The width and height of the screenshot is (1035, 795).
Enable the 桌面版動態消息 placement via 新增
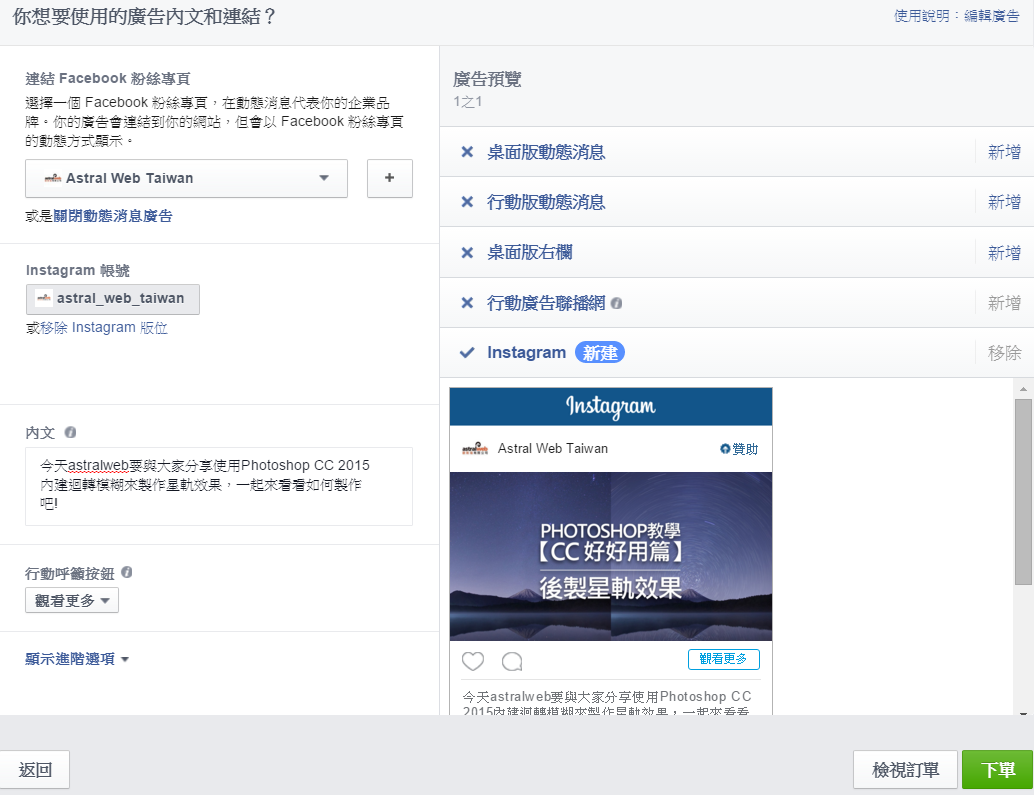tap(1004, 152)
